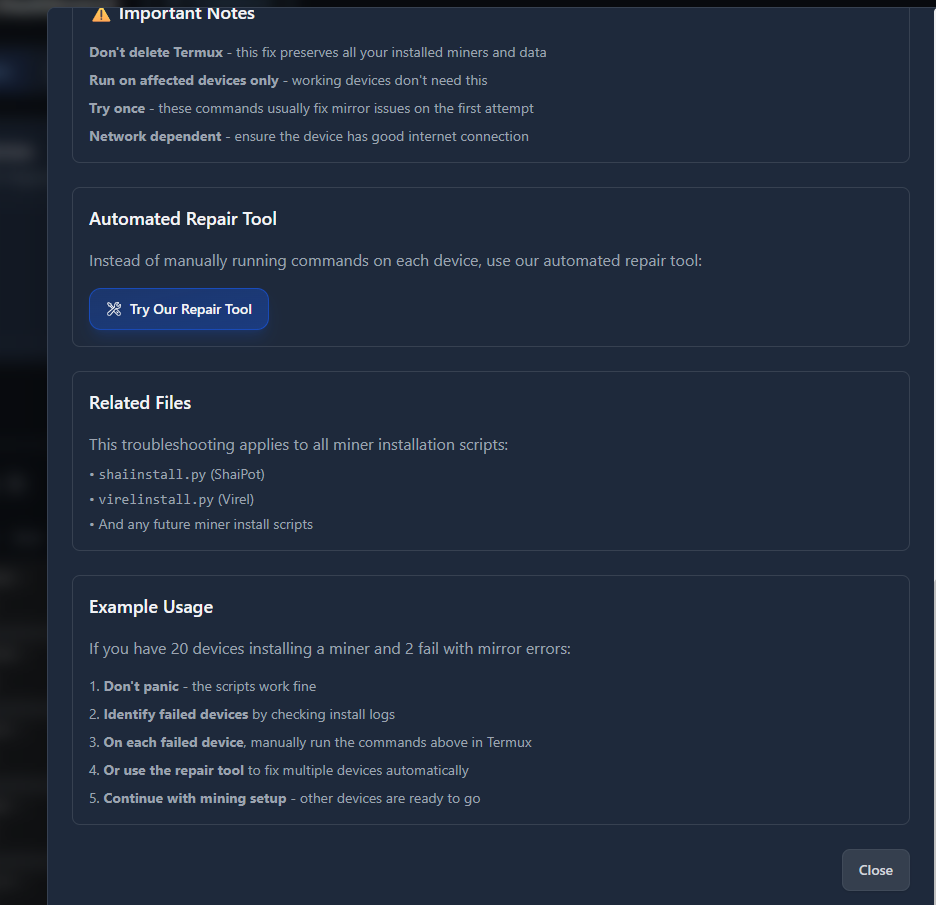Close the troubleshooting dialog
Screen dimensions: 936x905
[x=875, y=870]
